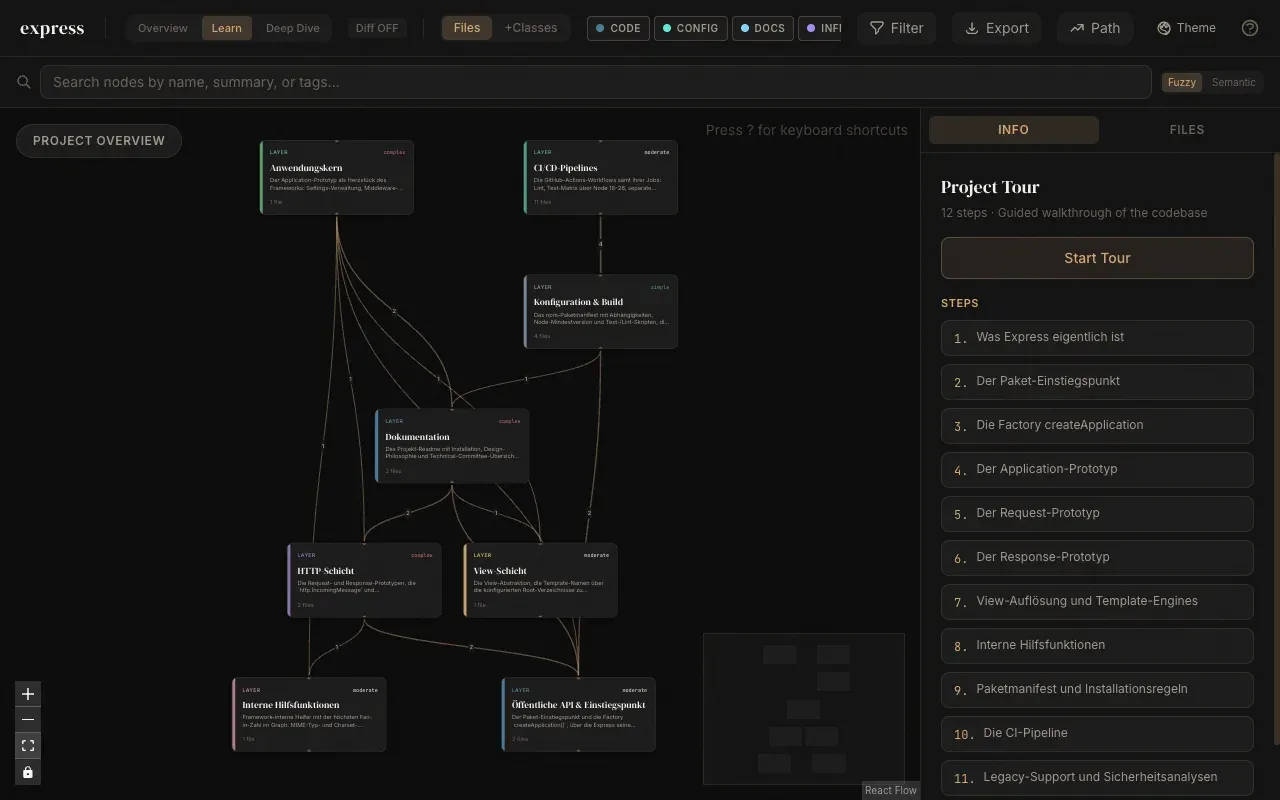Select Fuzzy search mode
Screen dimensions: 1280x800
1182,82
